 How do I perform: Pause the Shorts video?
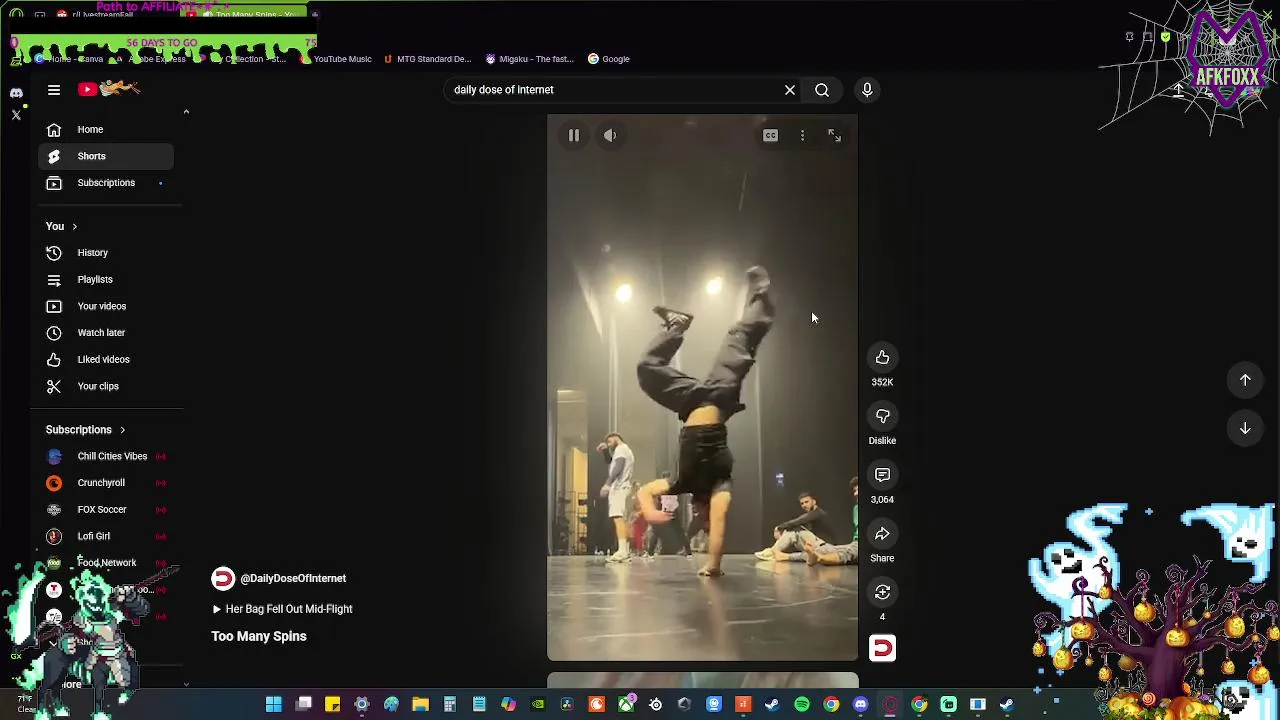tap(574, 135)
